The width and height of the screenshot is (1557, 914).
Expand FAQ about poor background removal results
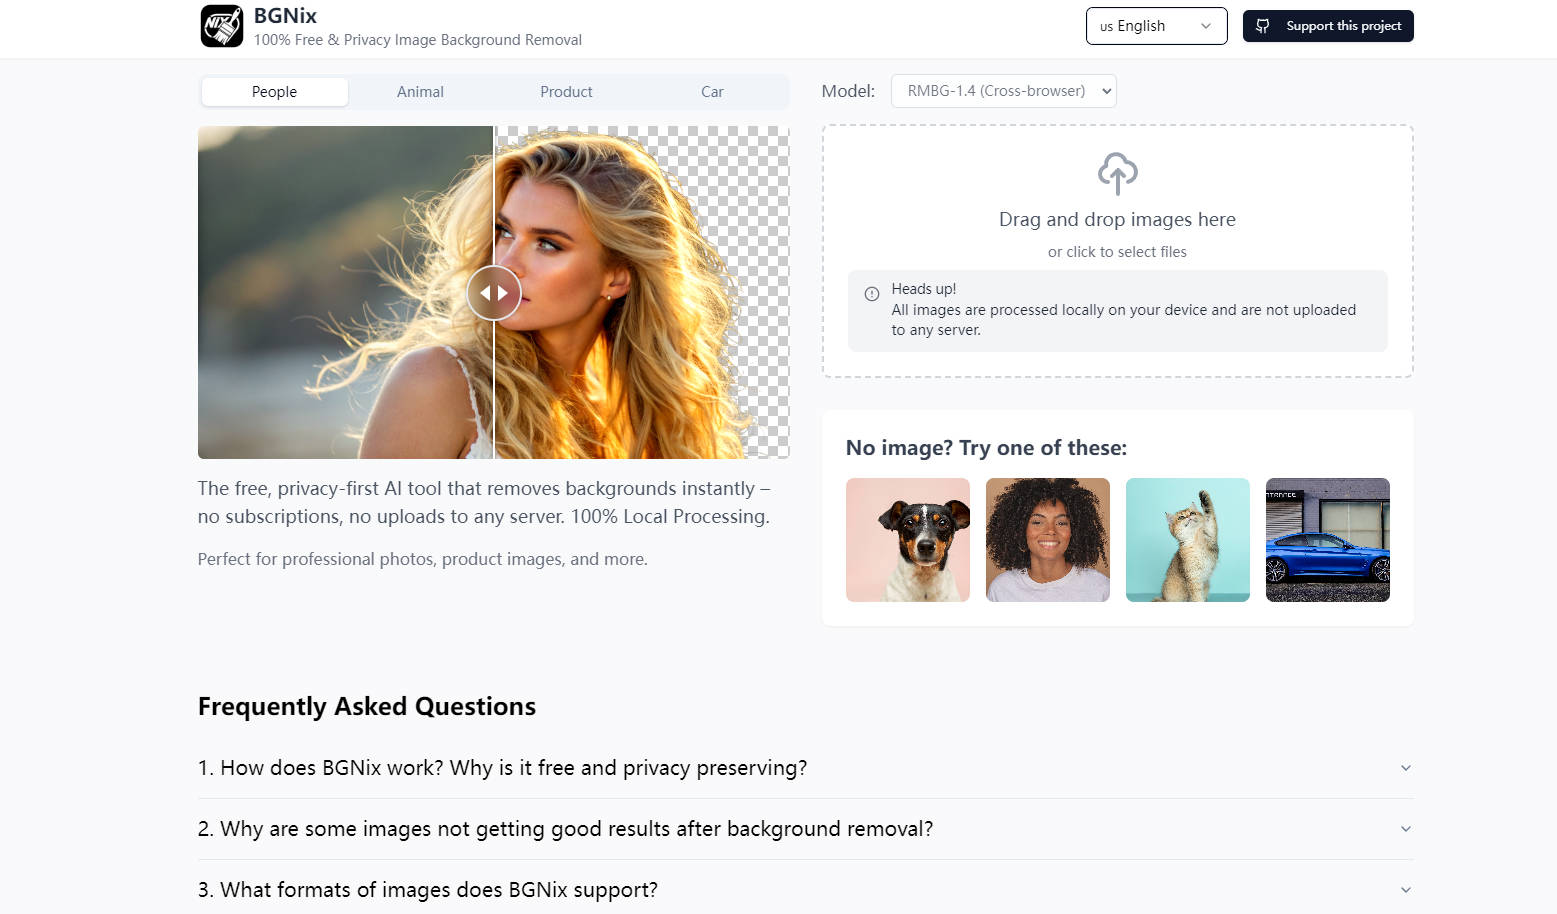(805, 829)
